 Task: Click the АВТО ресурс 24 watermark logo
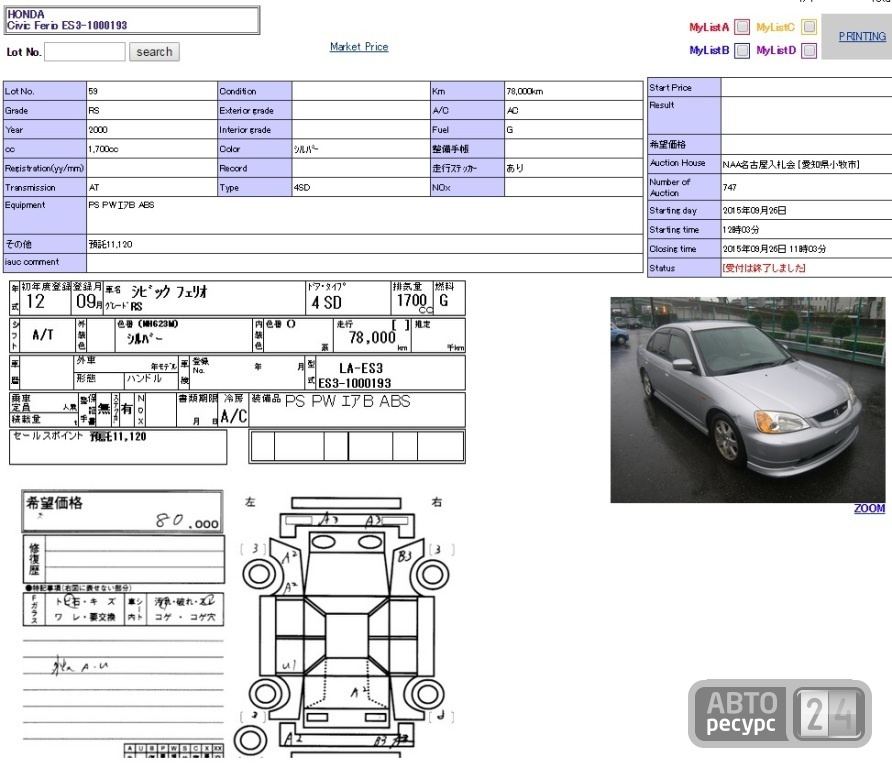pos(779,713)
